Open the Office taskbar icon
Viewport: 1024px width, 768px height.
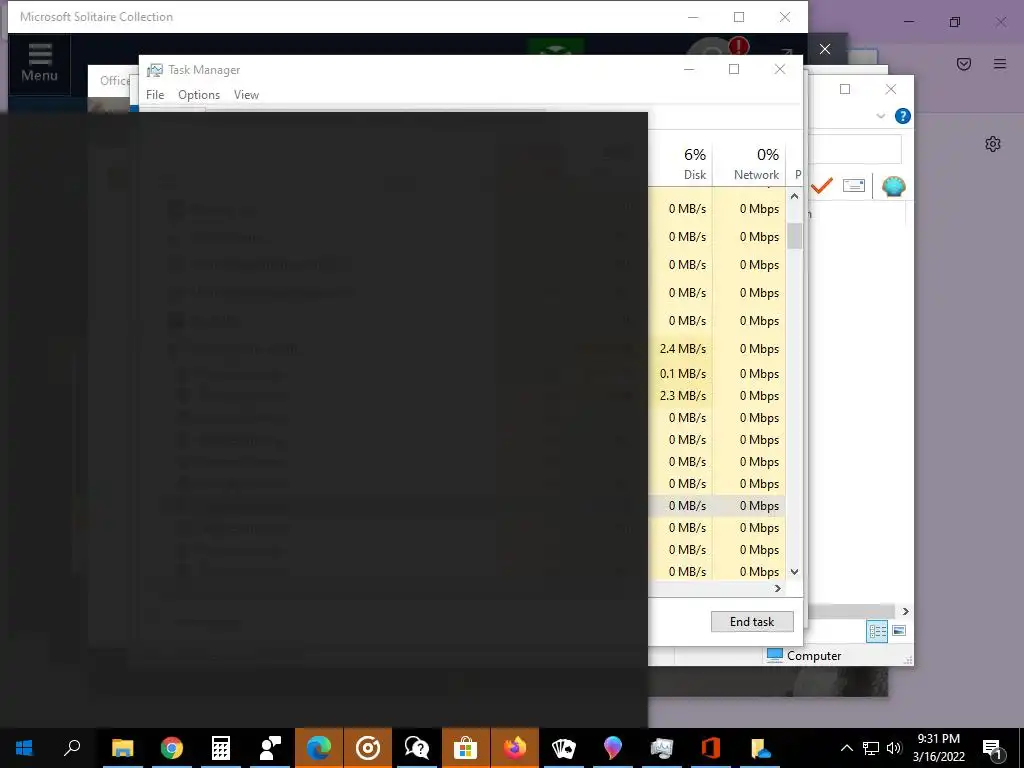click(x=711, y=748)
